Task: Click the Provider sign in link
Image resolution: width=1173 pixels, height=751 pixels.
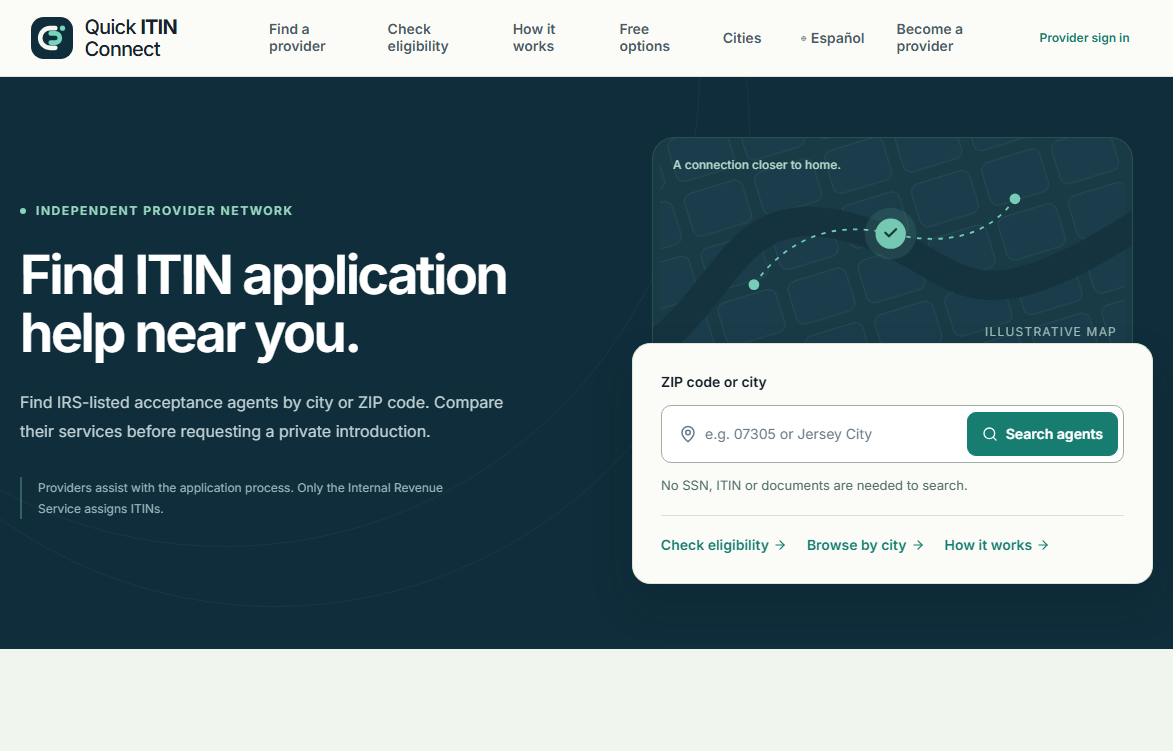Action: pos(1084,38)
